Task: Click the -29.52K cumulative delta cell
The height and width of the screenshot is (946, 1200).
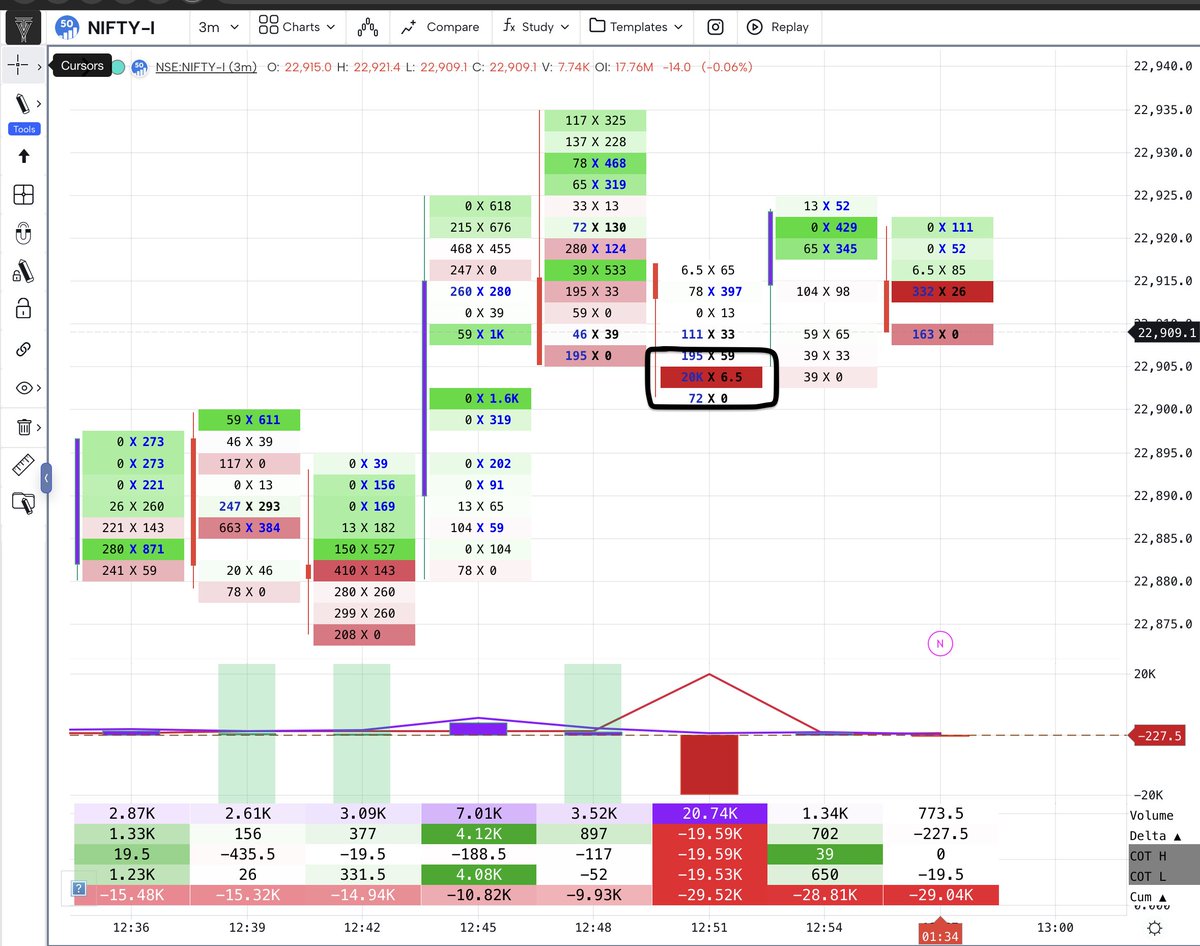Action: coord(709,895)
